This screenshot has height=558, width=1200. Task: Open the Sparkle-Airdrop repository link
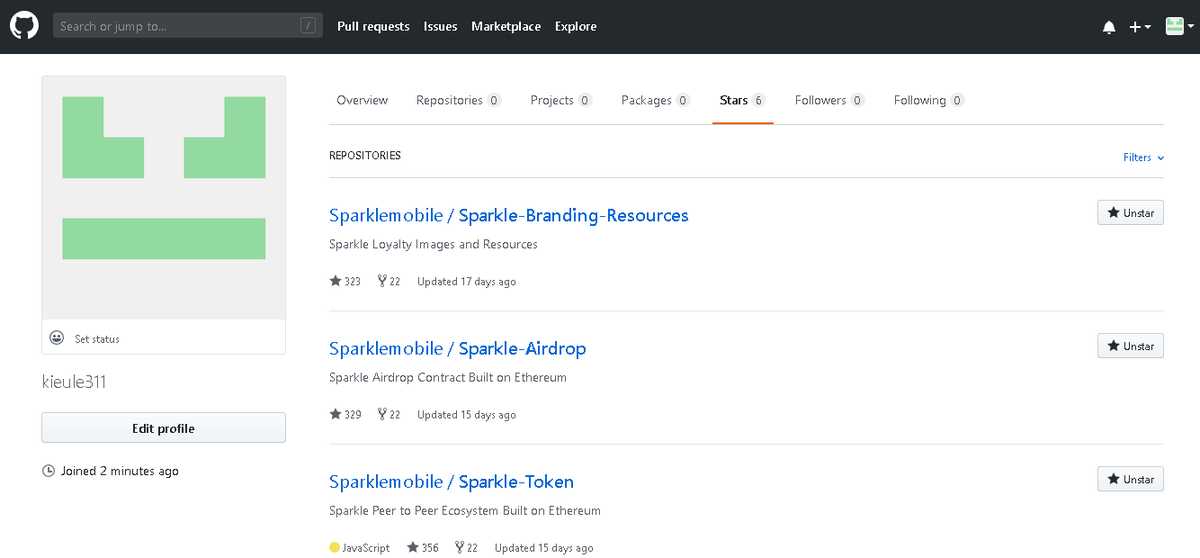click(522, 348)
